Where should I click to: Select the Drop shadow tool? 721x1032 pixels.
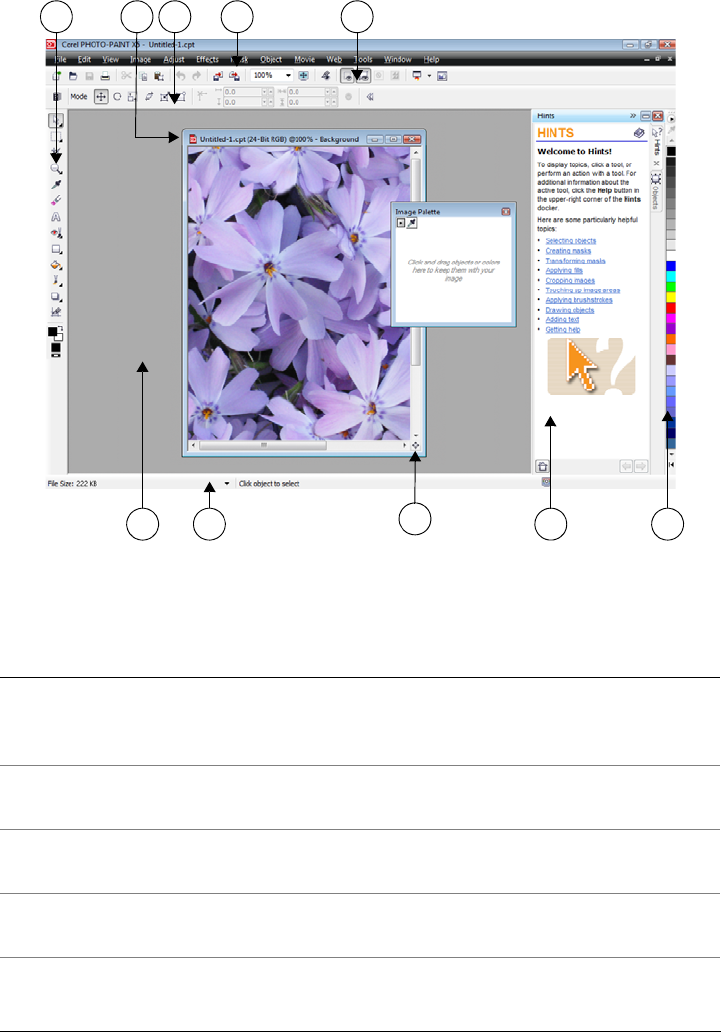tap(56, 297)
